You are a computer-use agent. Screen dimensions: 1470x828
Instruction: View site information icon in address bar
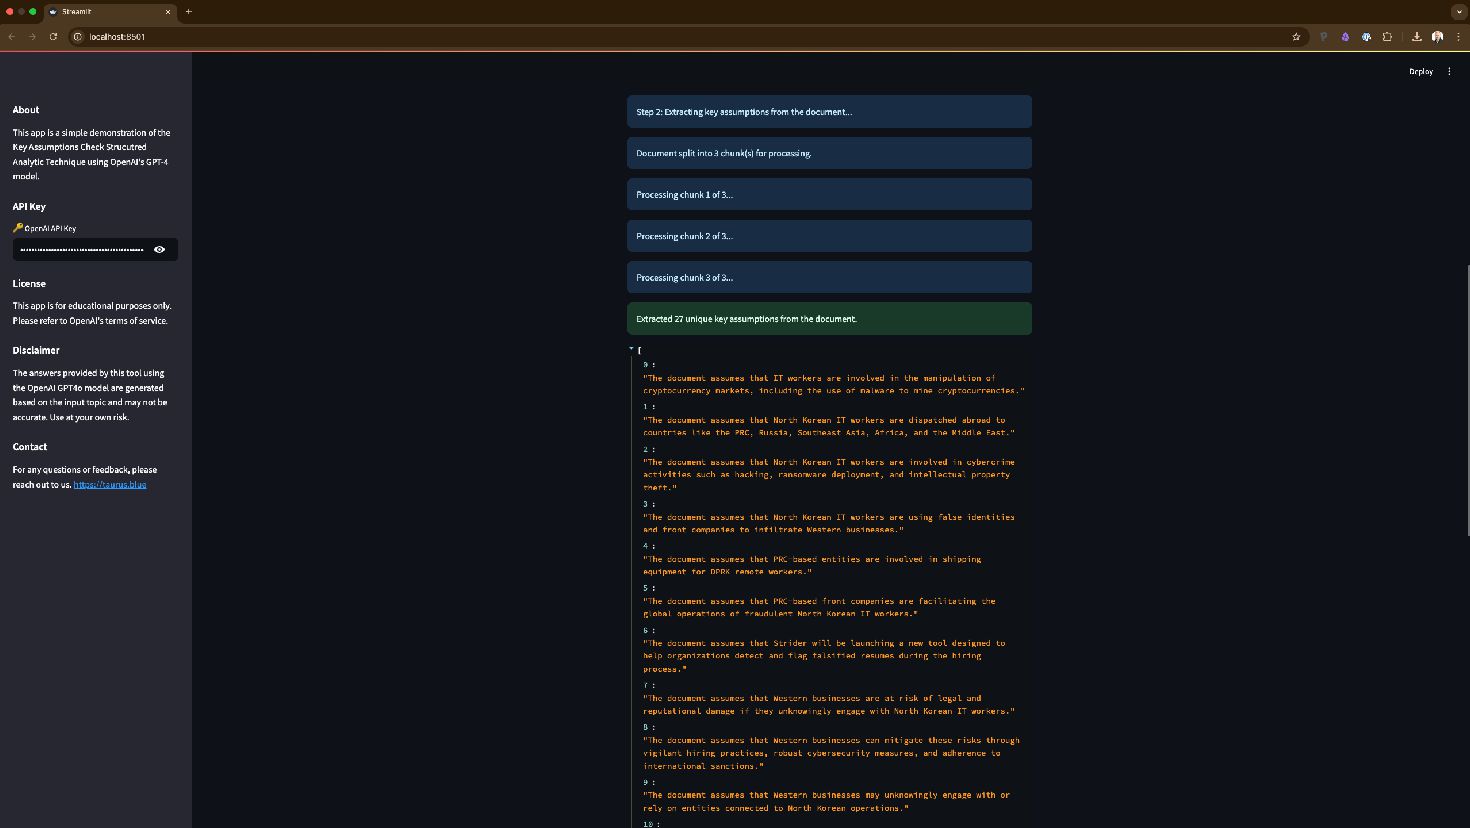[77, 37]
